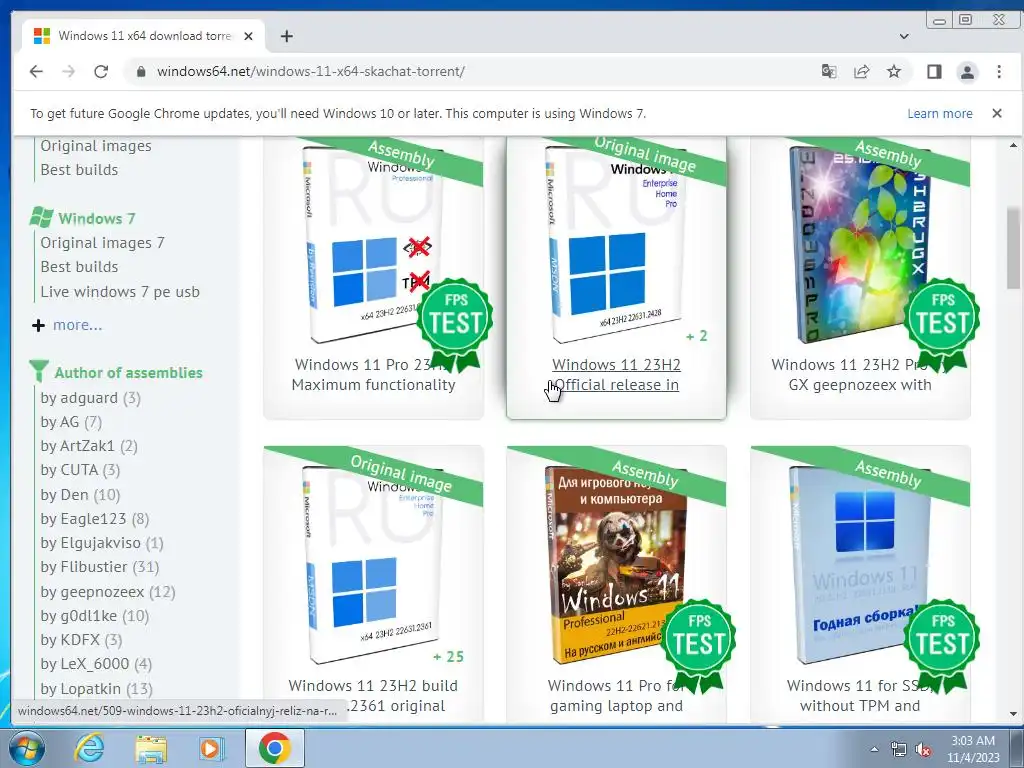Open the side panel icon
The width and height of the screenshot is (1024, 768).
(935, 71)
